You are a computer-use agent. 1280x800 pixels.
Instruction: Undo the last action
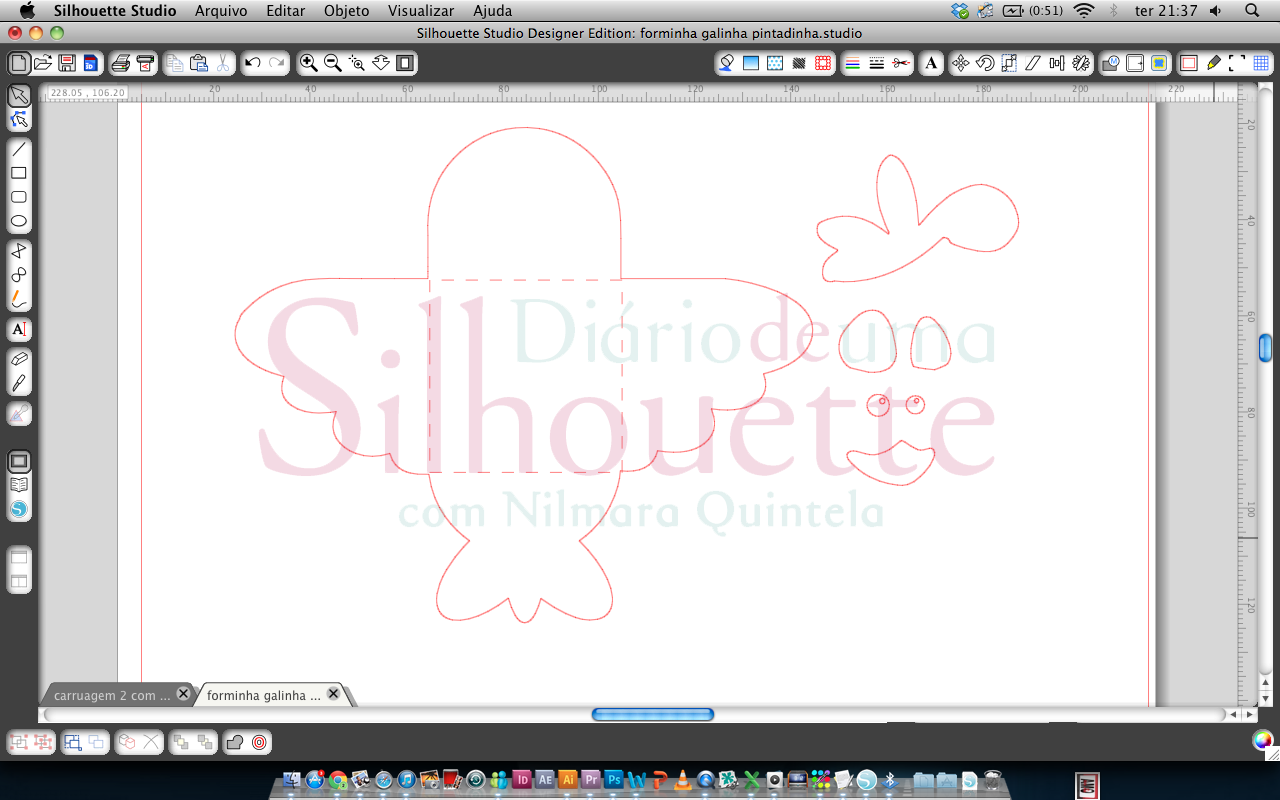pos(253,63)
